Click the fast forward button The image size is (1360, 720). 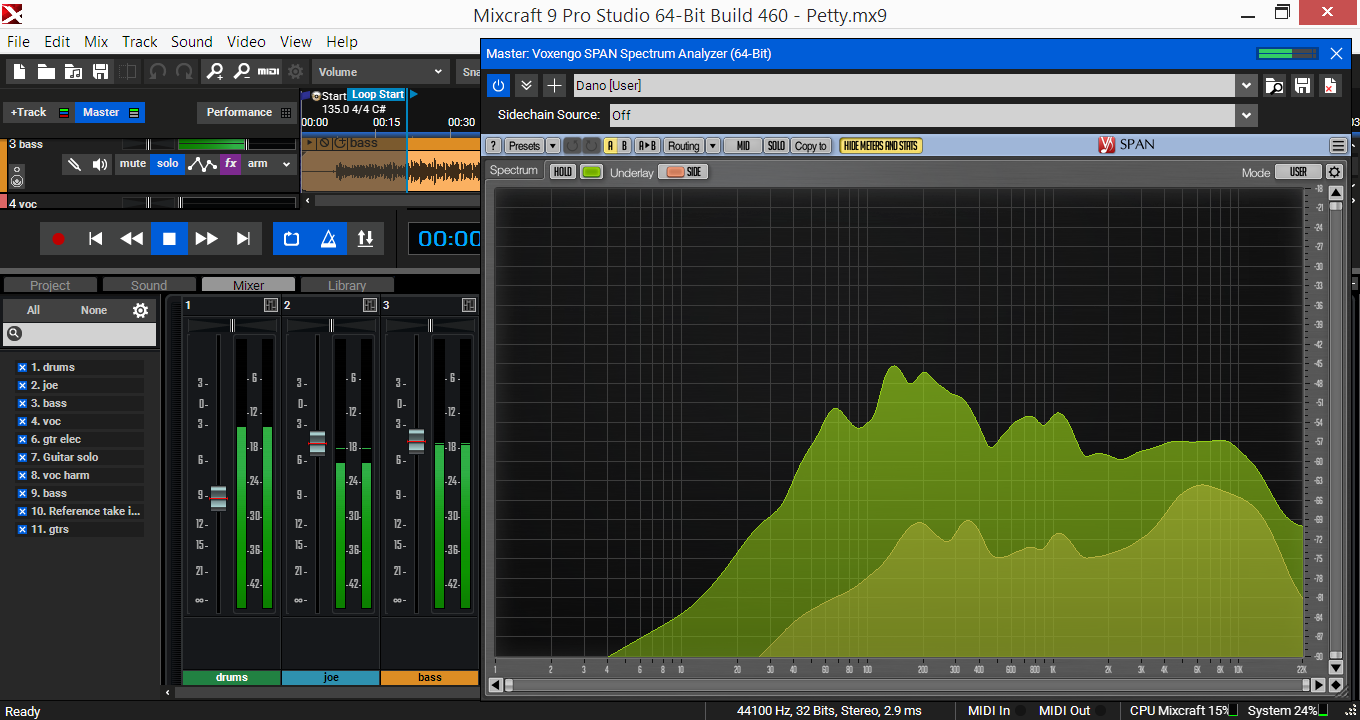tap(206, 239)
